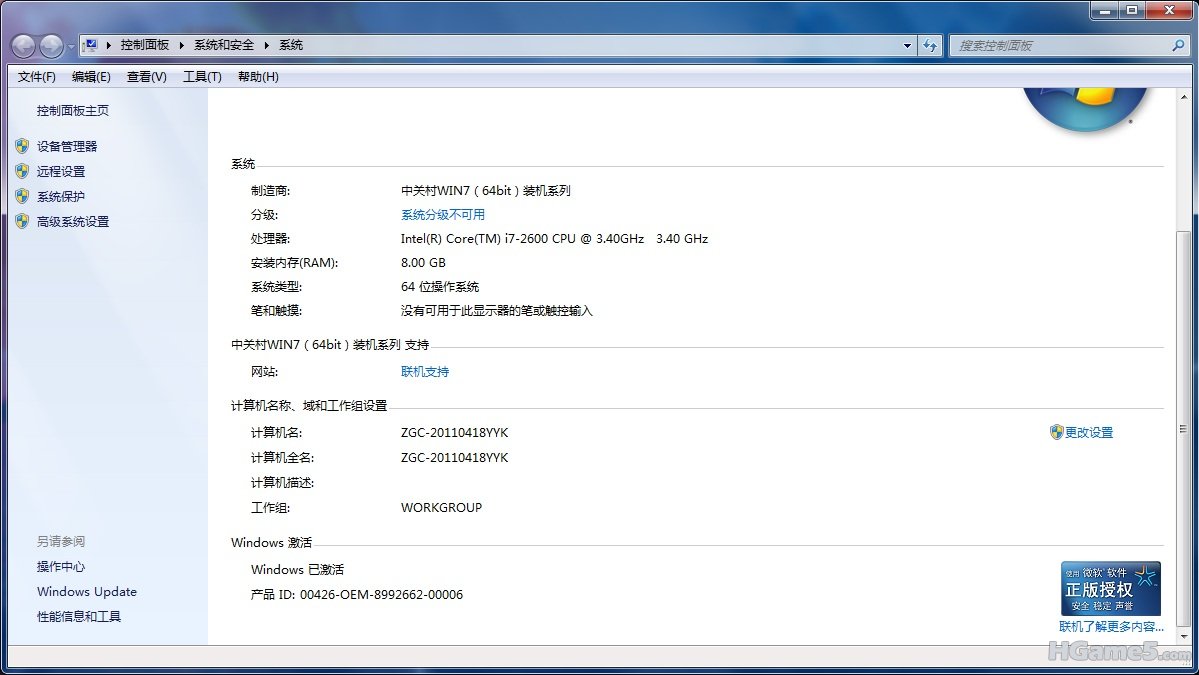Click the 正版授权 genuine software badge
Viewport: 1199px width, 675px height.
1111,589
